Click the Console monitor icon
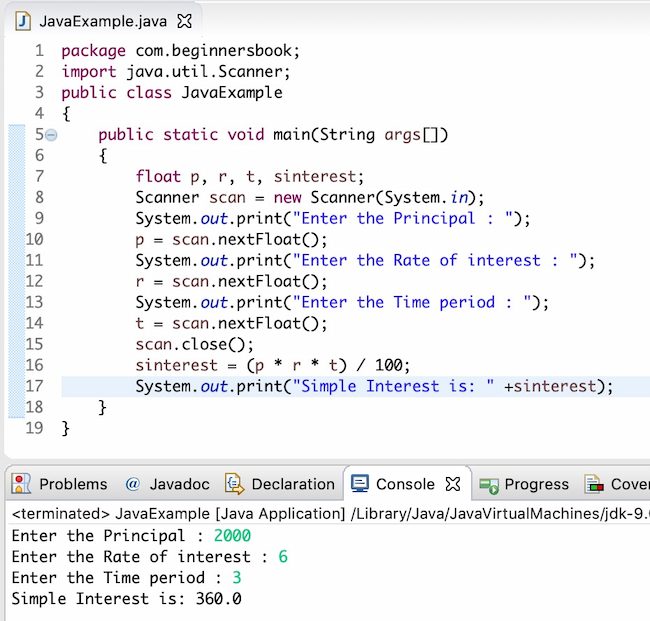 [x=360, y=484]
